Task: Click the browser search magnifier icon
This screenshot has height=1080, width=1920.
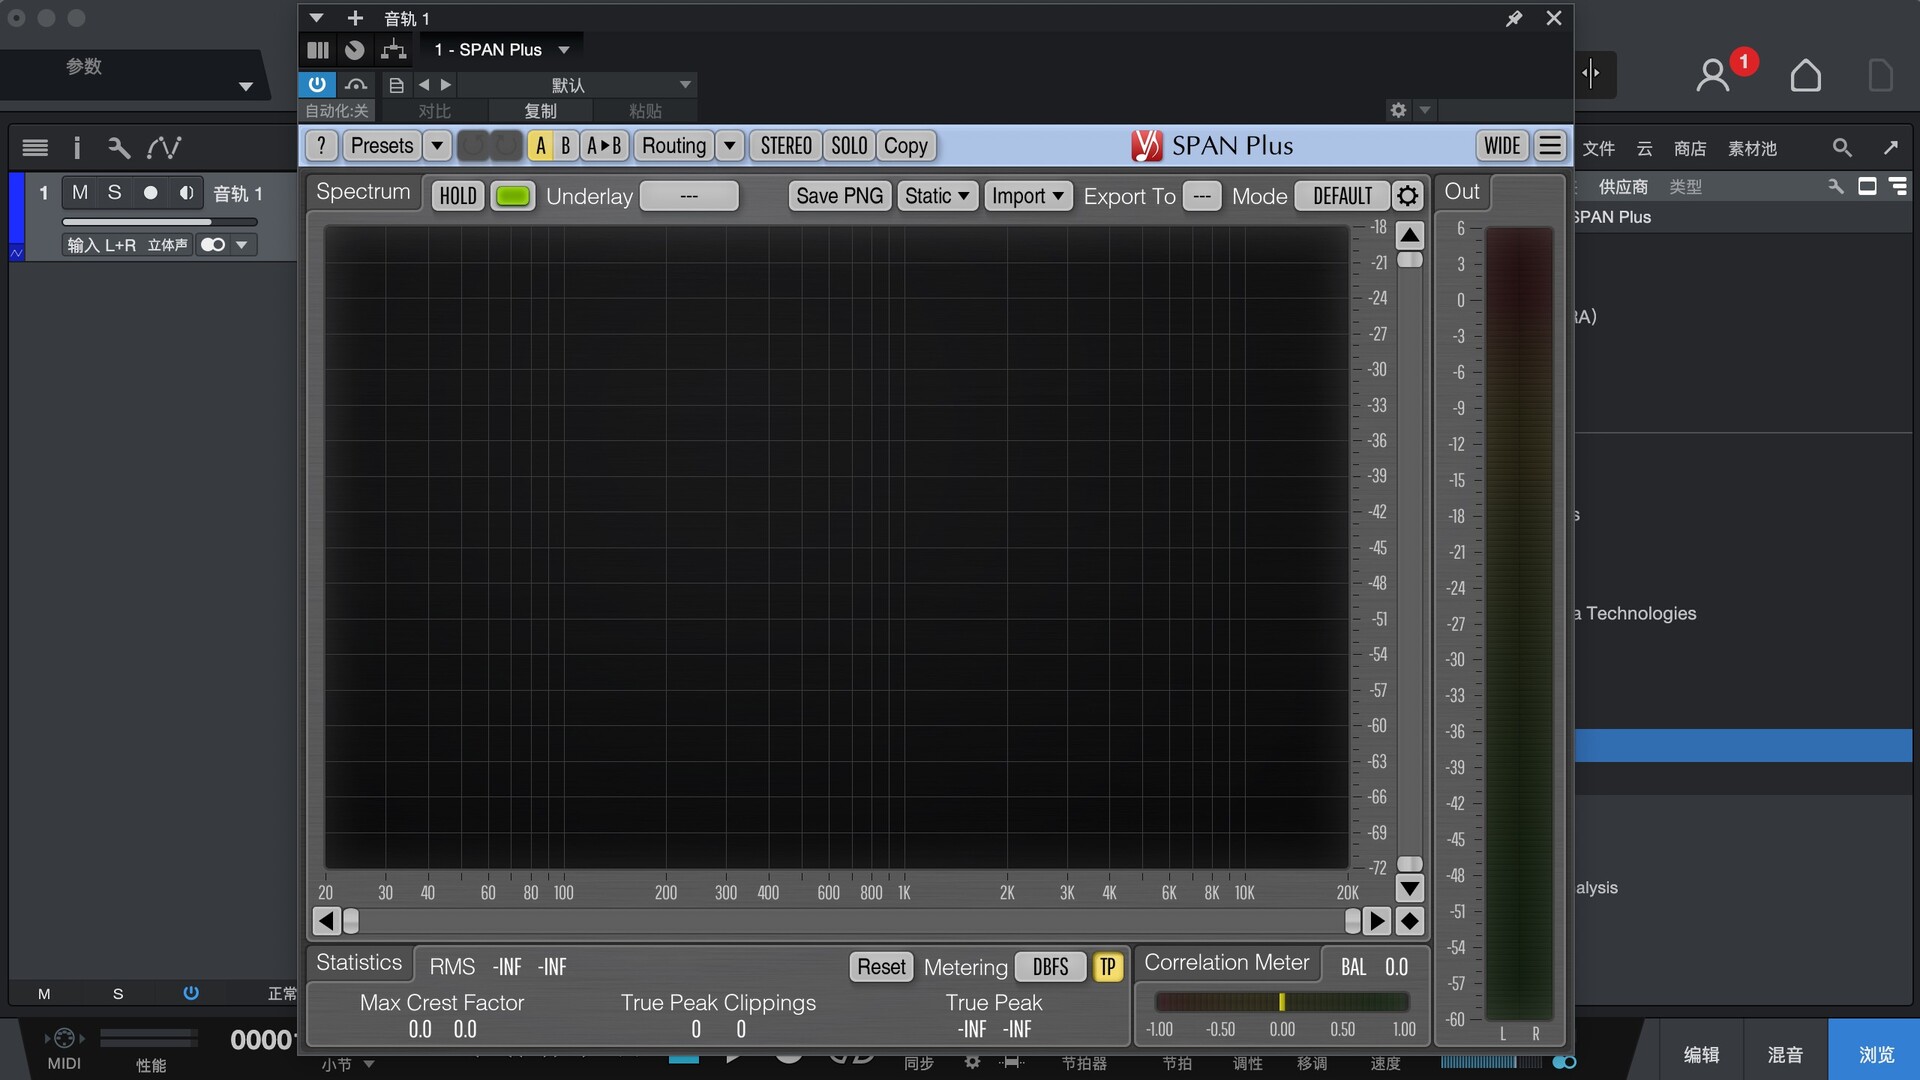Action: point(1841,148)
